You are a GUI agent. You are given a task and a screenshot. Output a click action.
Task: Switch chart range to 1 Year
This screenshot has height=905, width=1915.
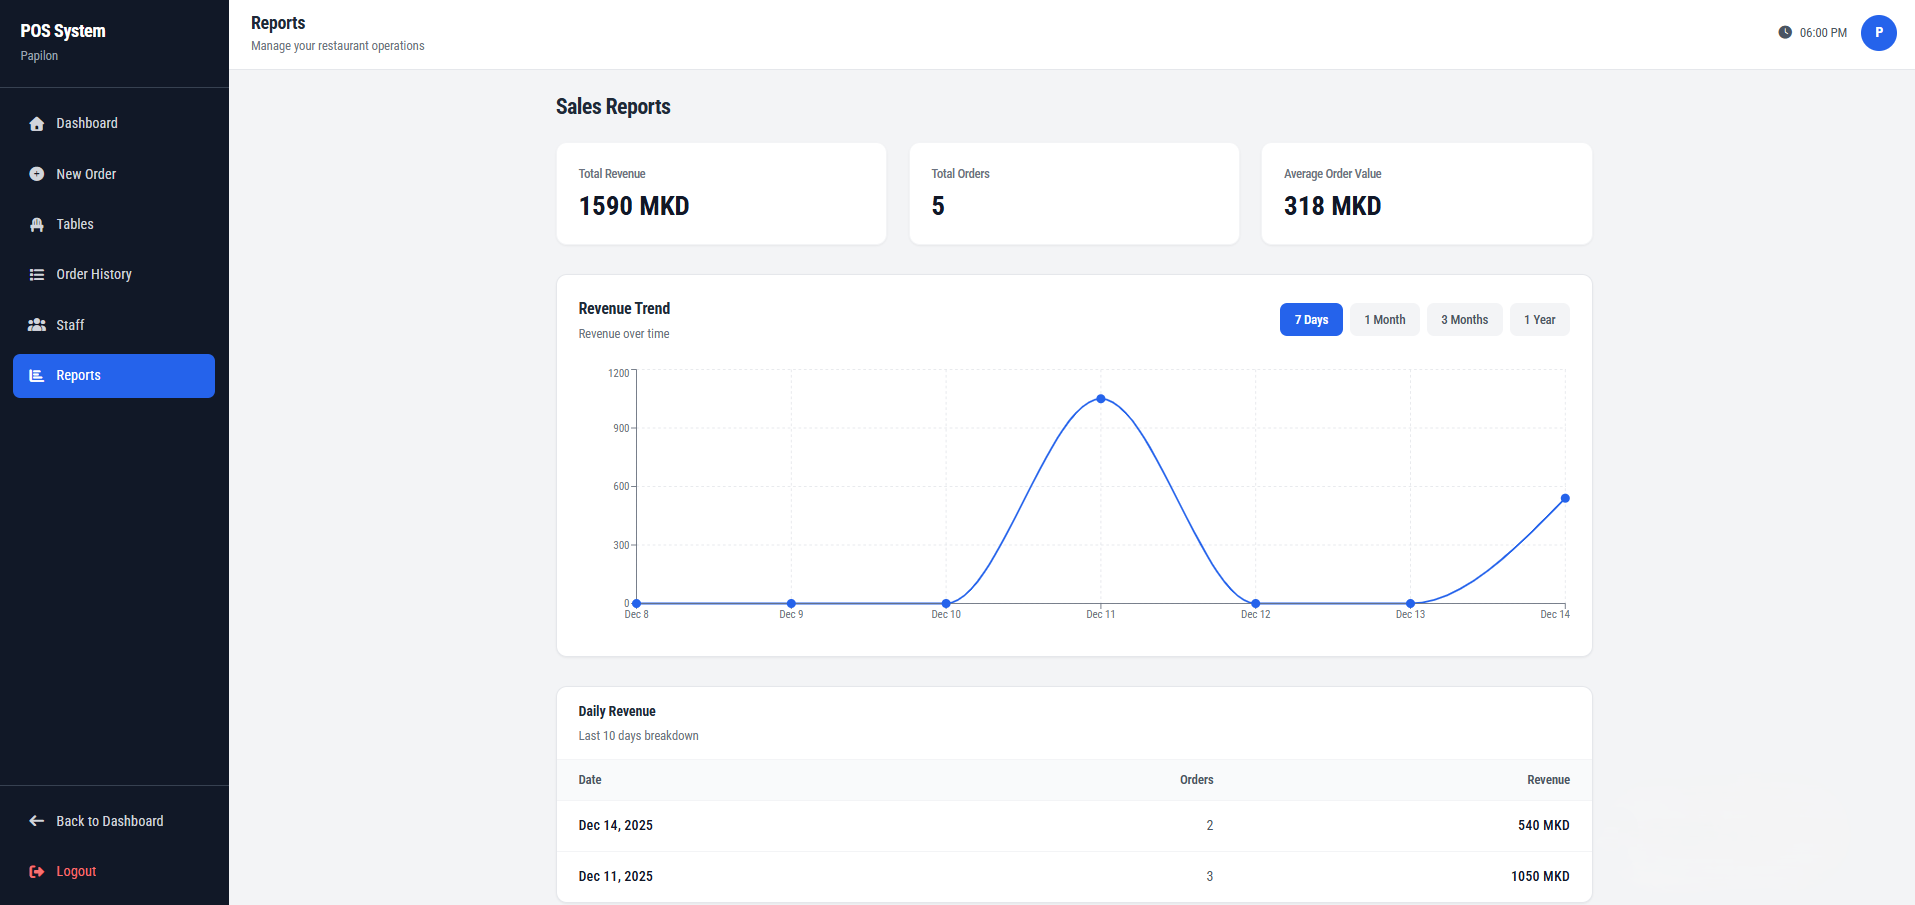click(1539, 320)
